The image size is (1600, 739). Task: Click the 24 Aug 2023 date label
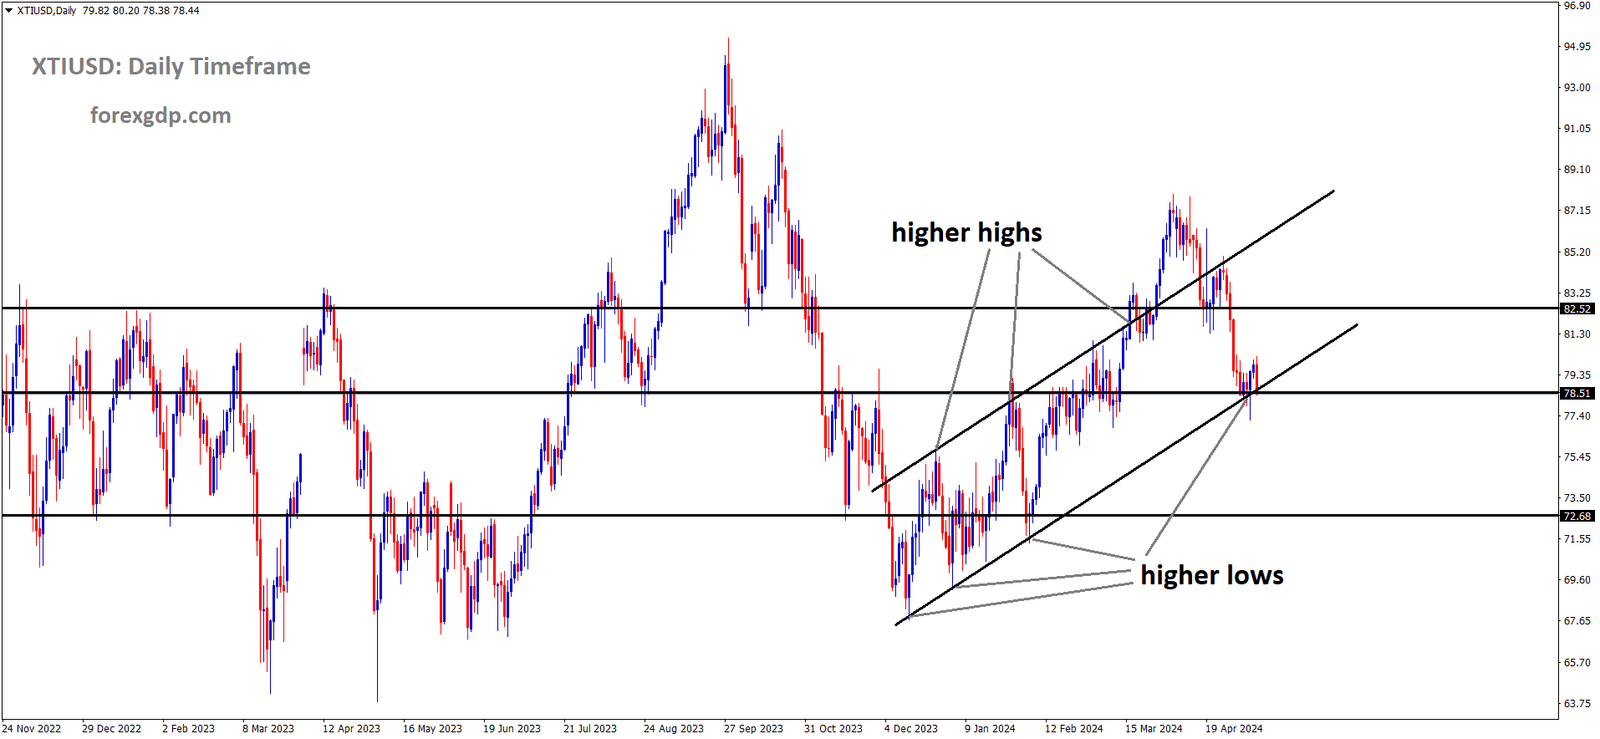coord(674,729)
